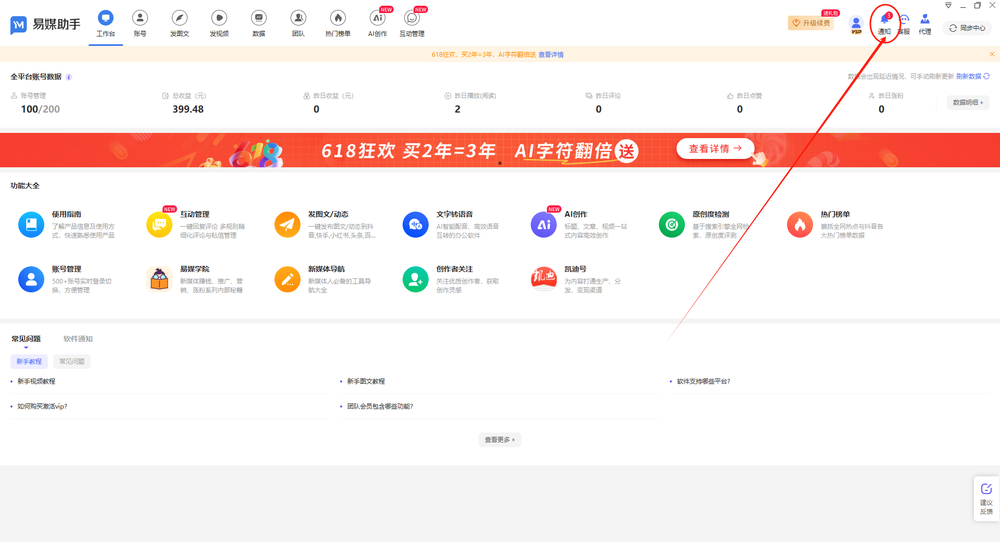Open 易媒学院 in the feature grid
Screen dimensions: 1000x542
[x=195, y=279]
